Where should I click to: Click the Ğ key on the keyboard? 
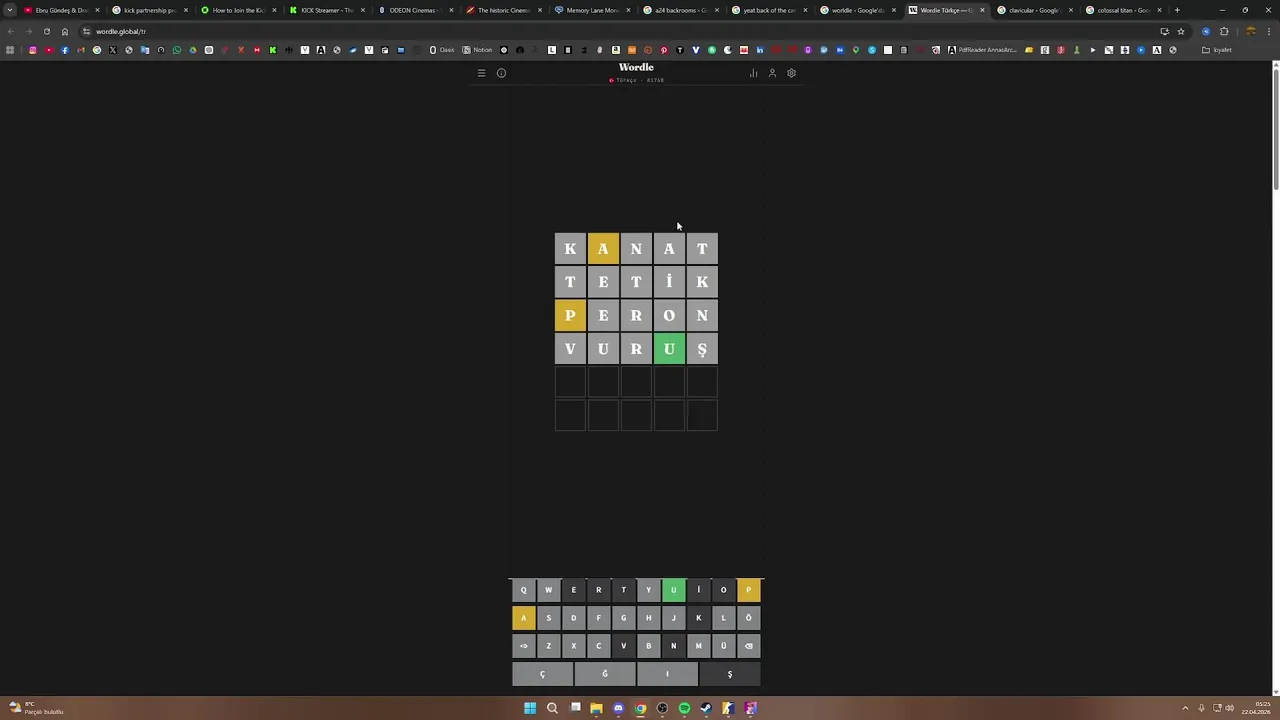click(604, 674)
